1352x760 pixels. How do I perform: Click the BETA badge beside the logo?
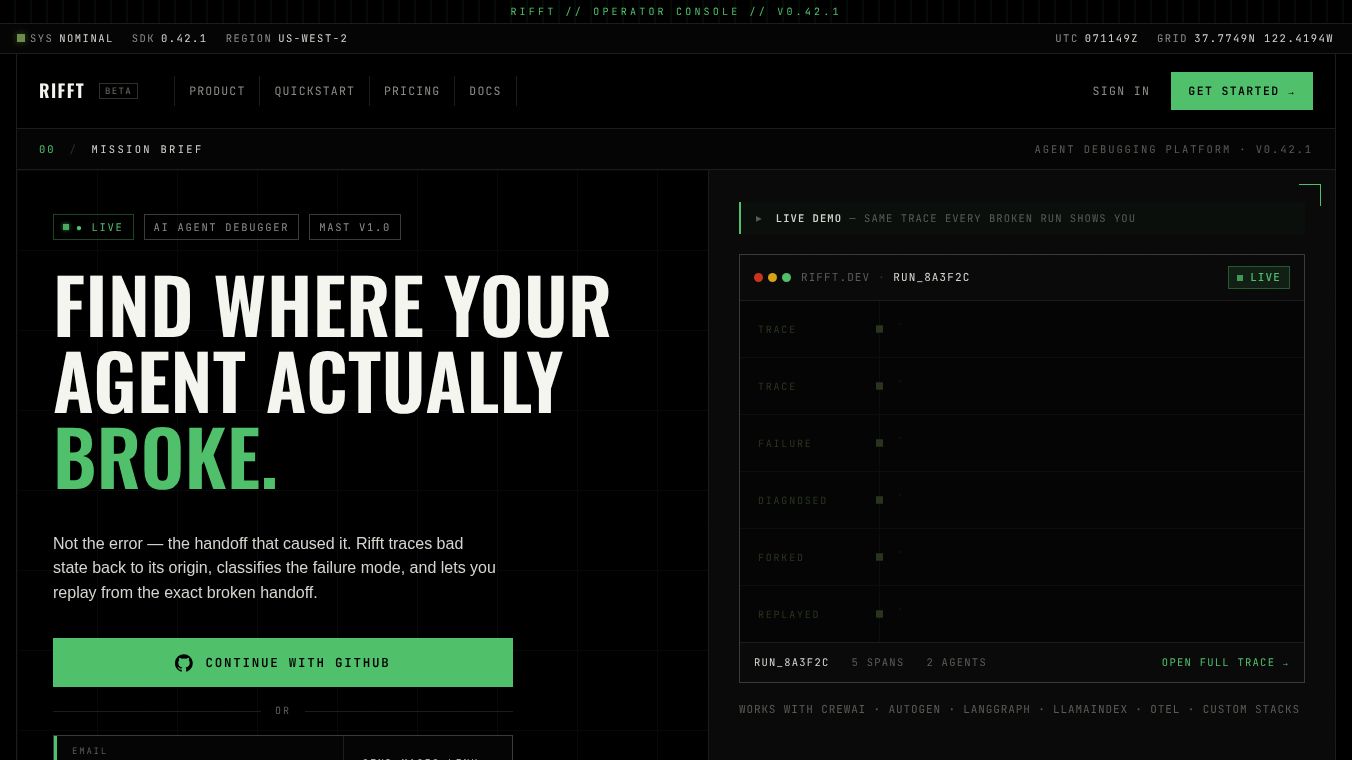coord(118,91)
